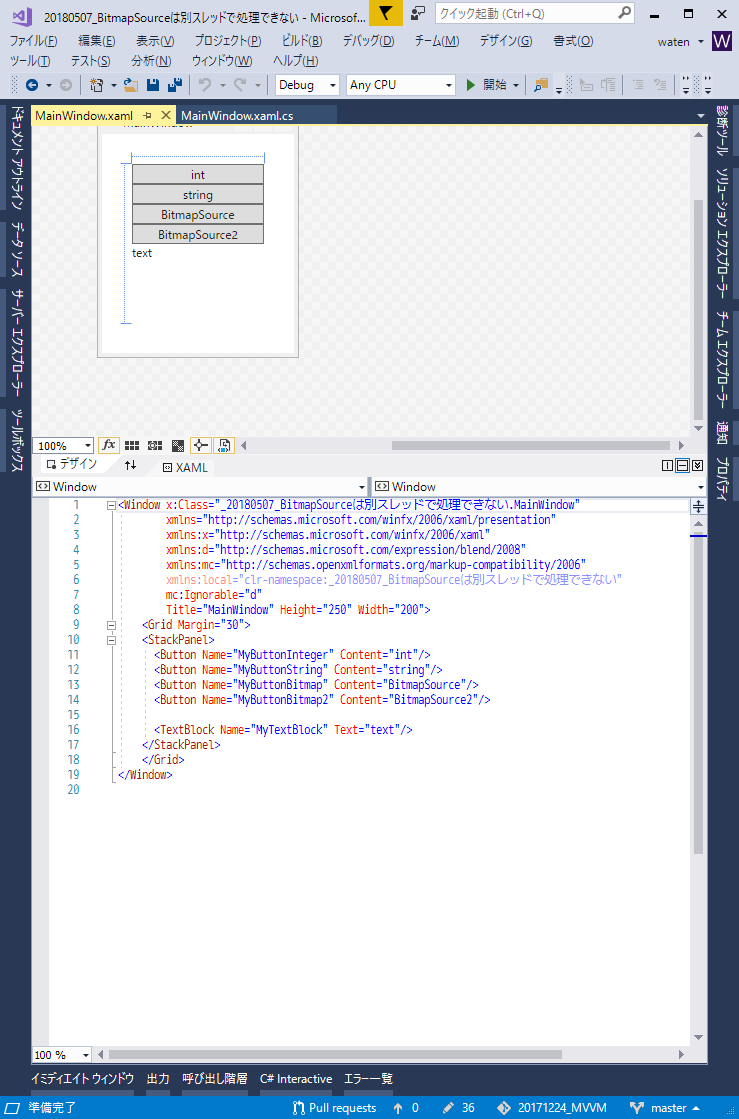The image size is (739, 1119).
Task: Select the デザイン pane tab
Action: coord(72,465)
